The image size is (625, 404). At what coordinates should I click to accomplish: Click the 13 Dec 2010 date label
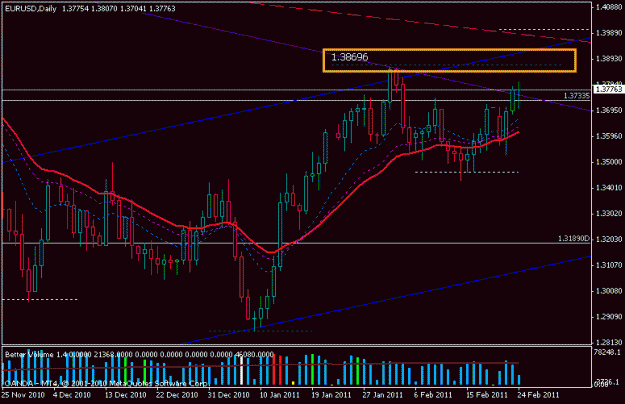pyautogui.click(x=125, y=395)
